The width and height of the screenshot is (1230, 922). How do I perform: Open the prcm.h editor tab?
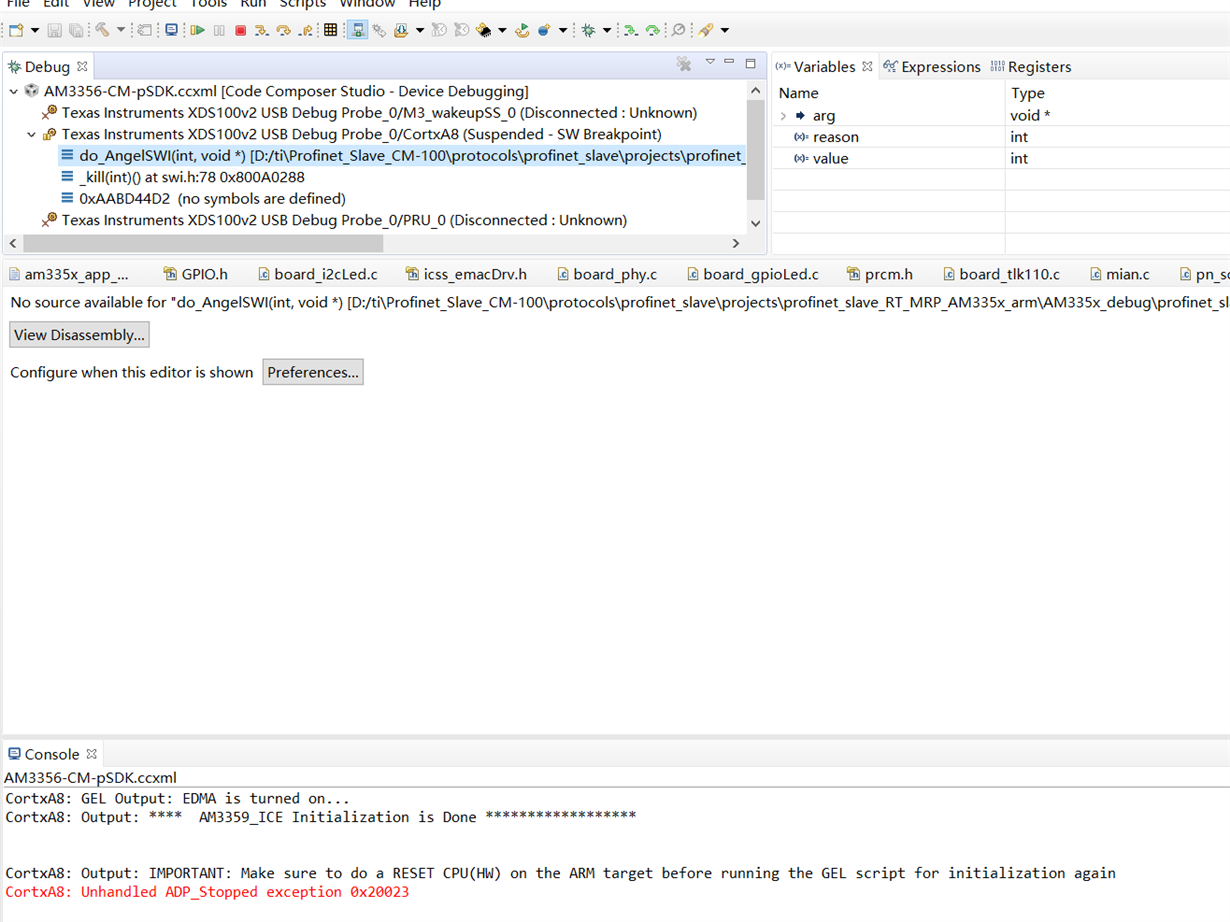[880, 274]
